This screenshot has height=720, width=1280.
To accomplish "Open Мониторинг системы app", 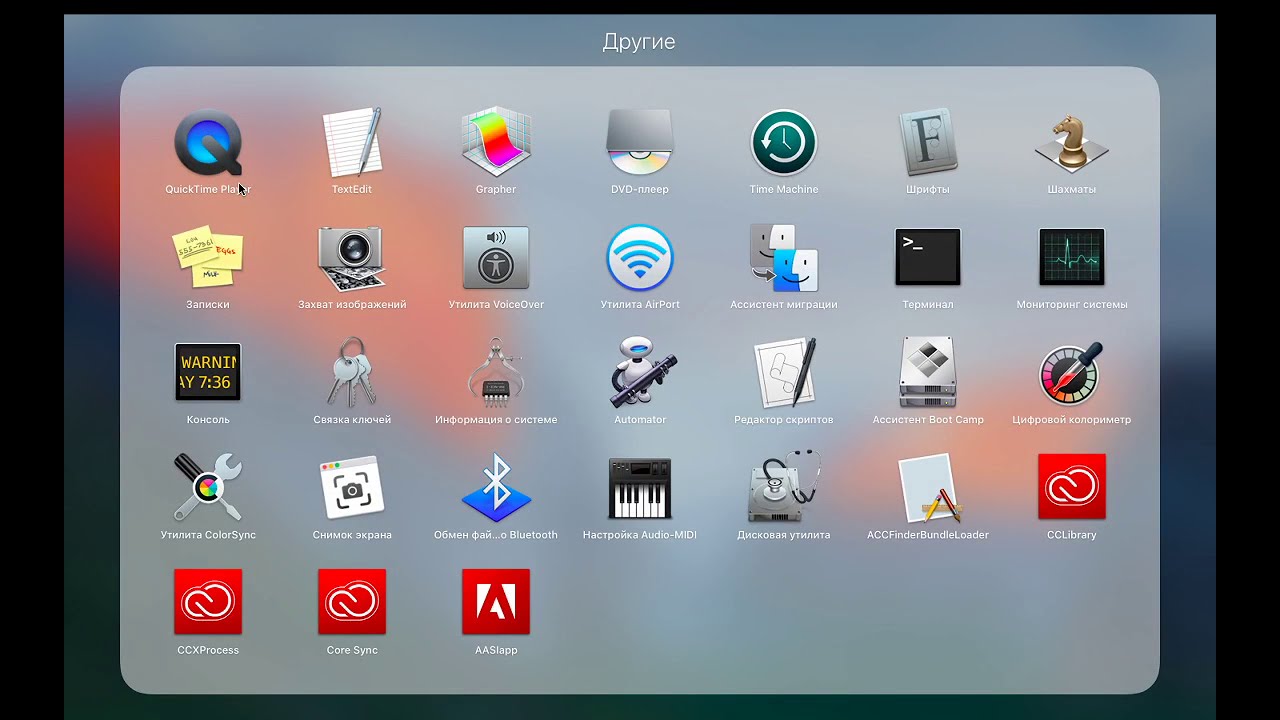I will (1072, 258).
